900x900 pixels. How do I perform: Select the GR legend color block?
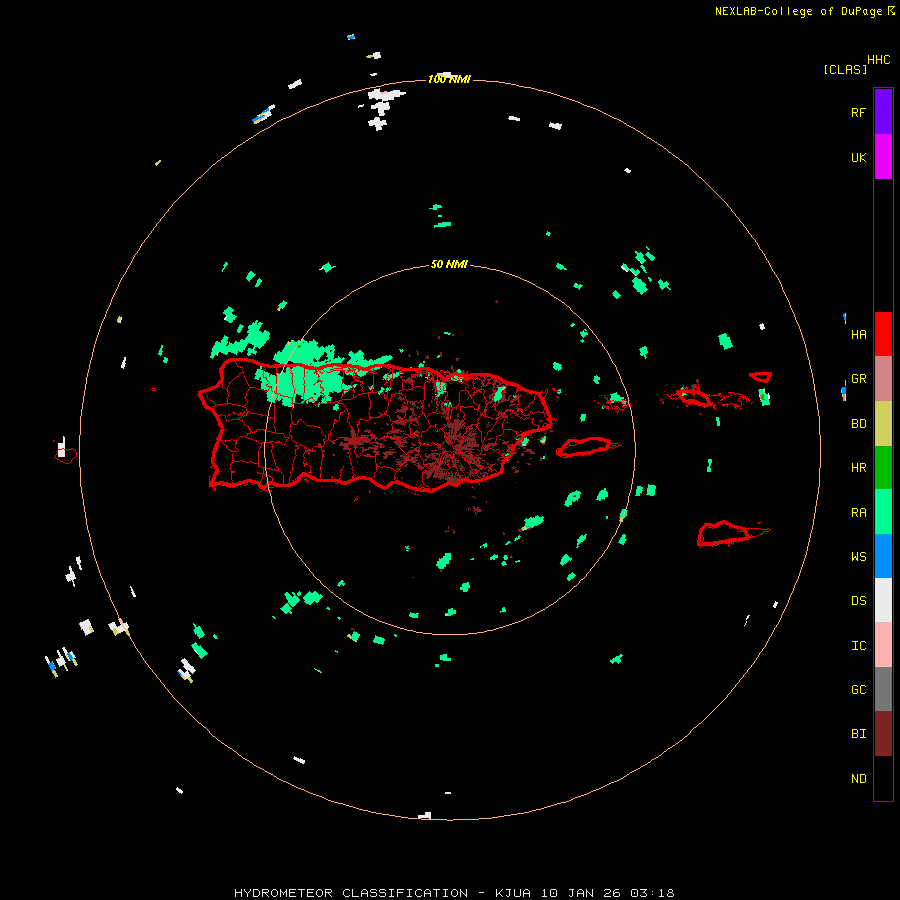point(883,379)
